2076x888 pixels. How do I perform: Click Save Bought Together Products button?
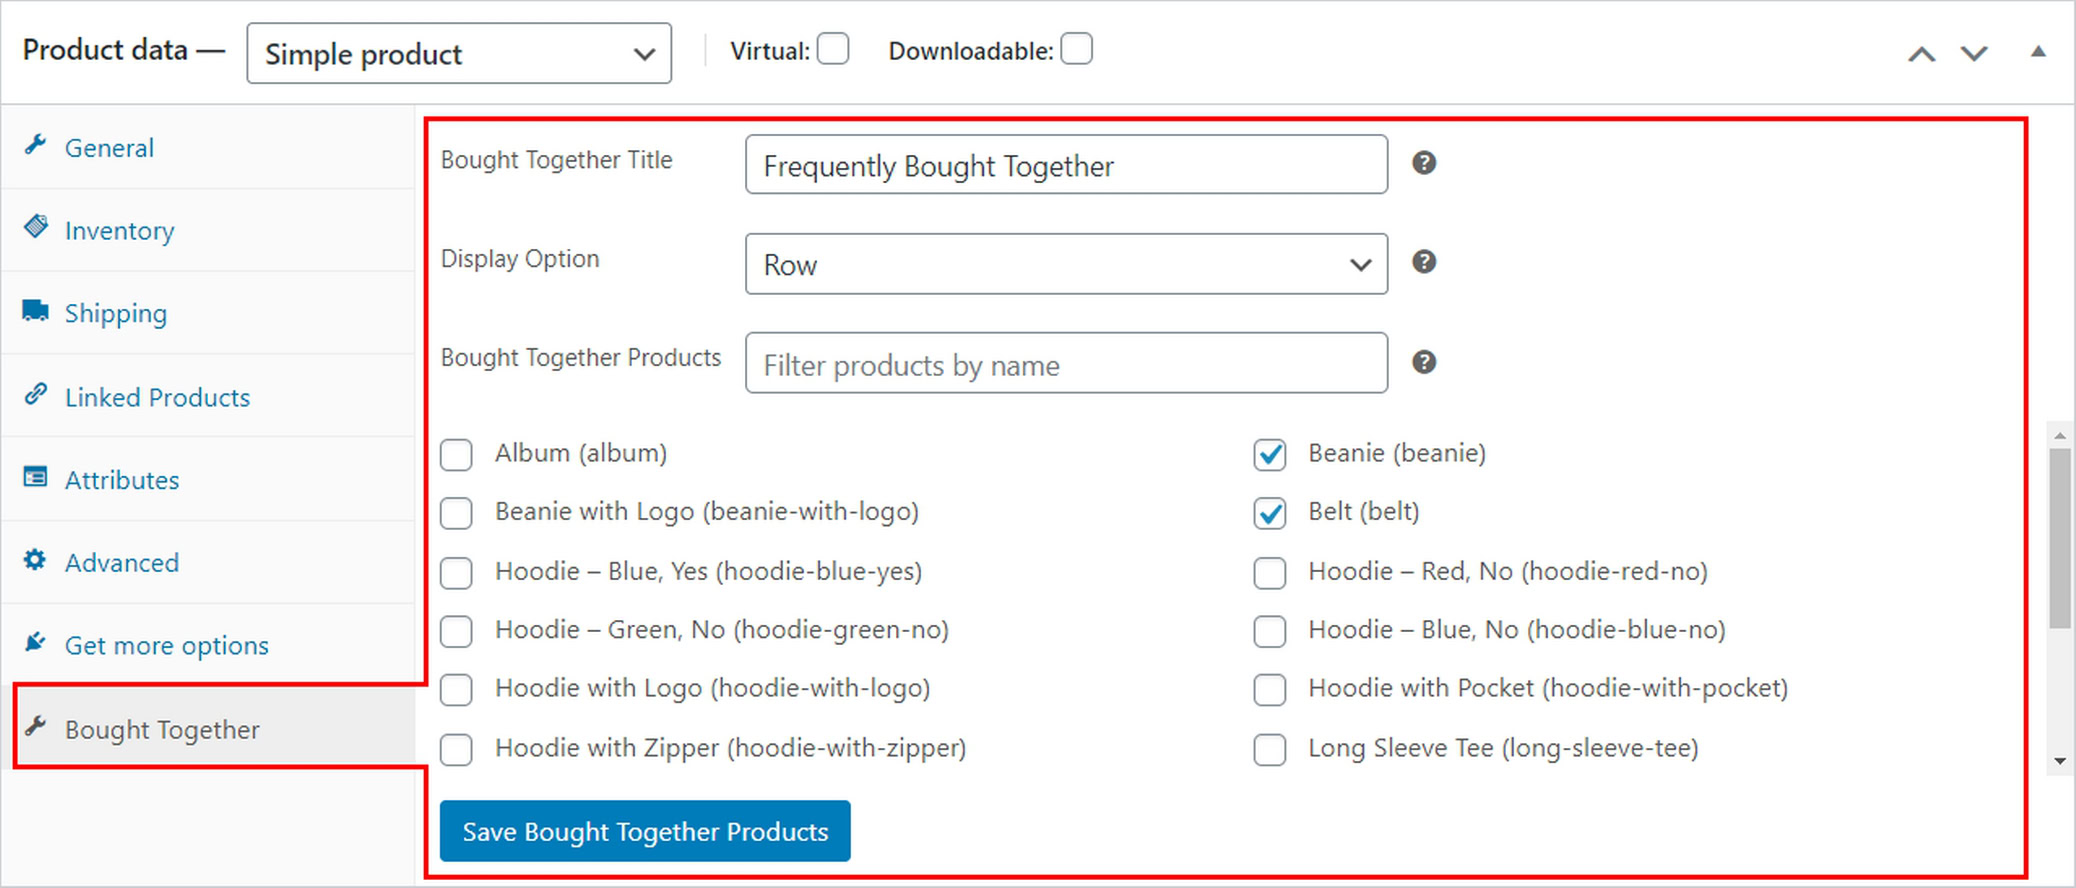(645, 831)
